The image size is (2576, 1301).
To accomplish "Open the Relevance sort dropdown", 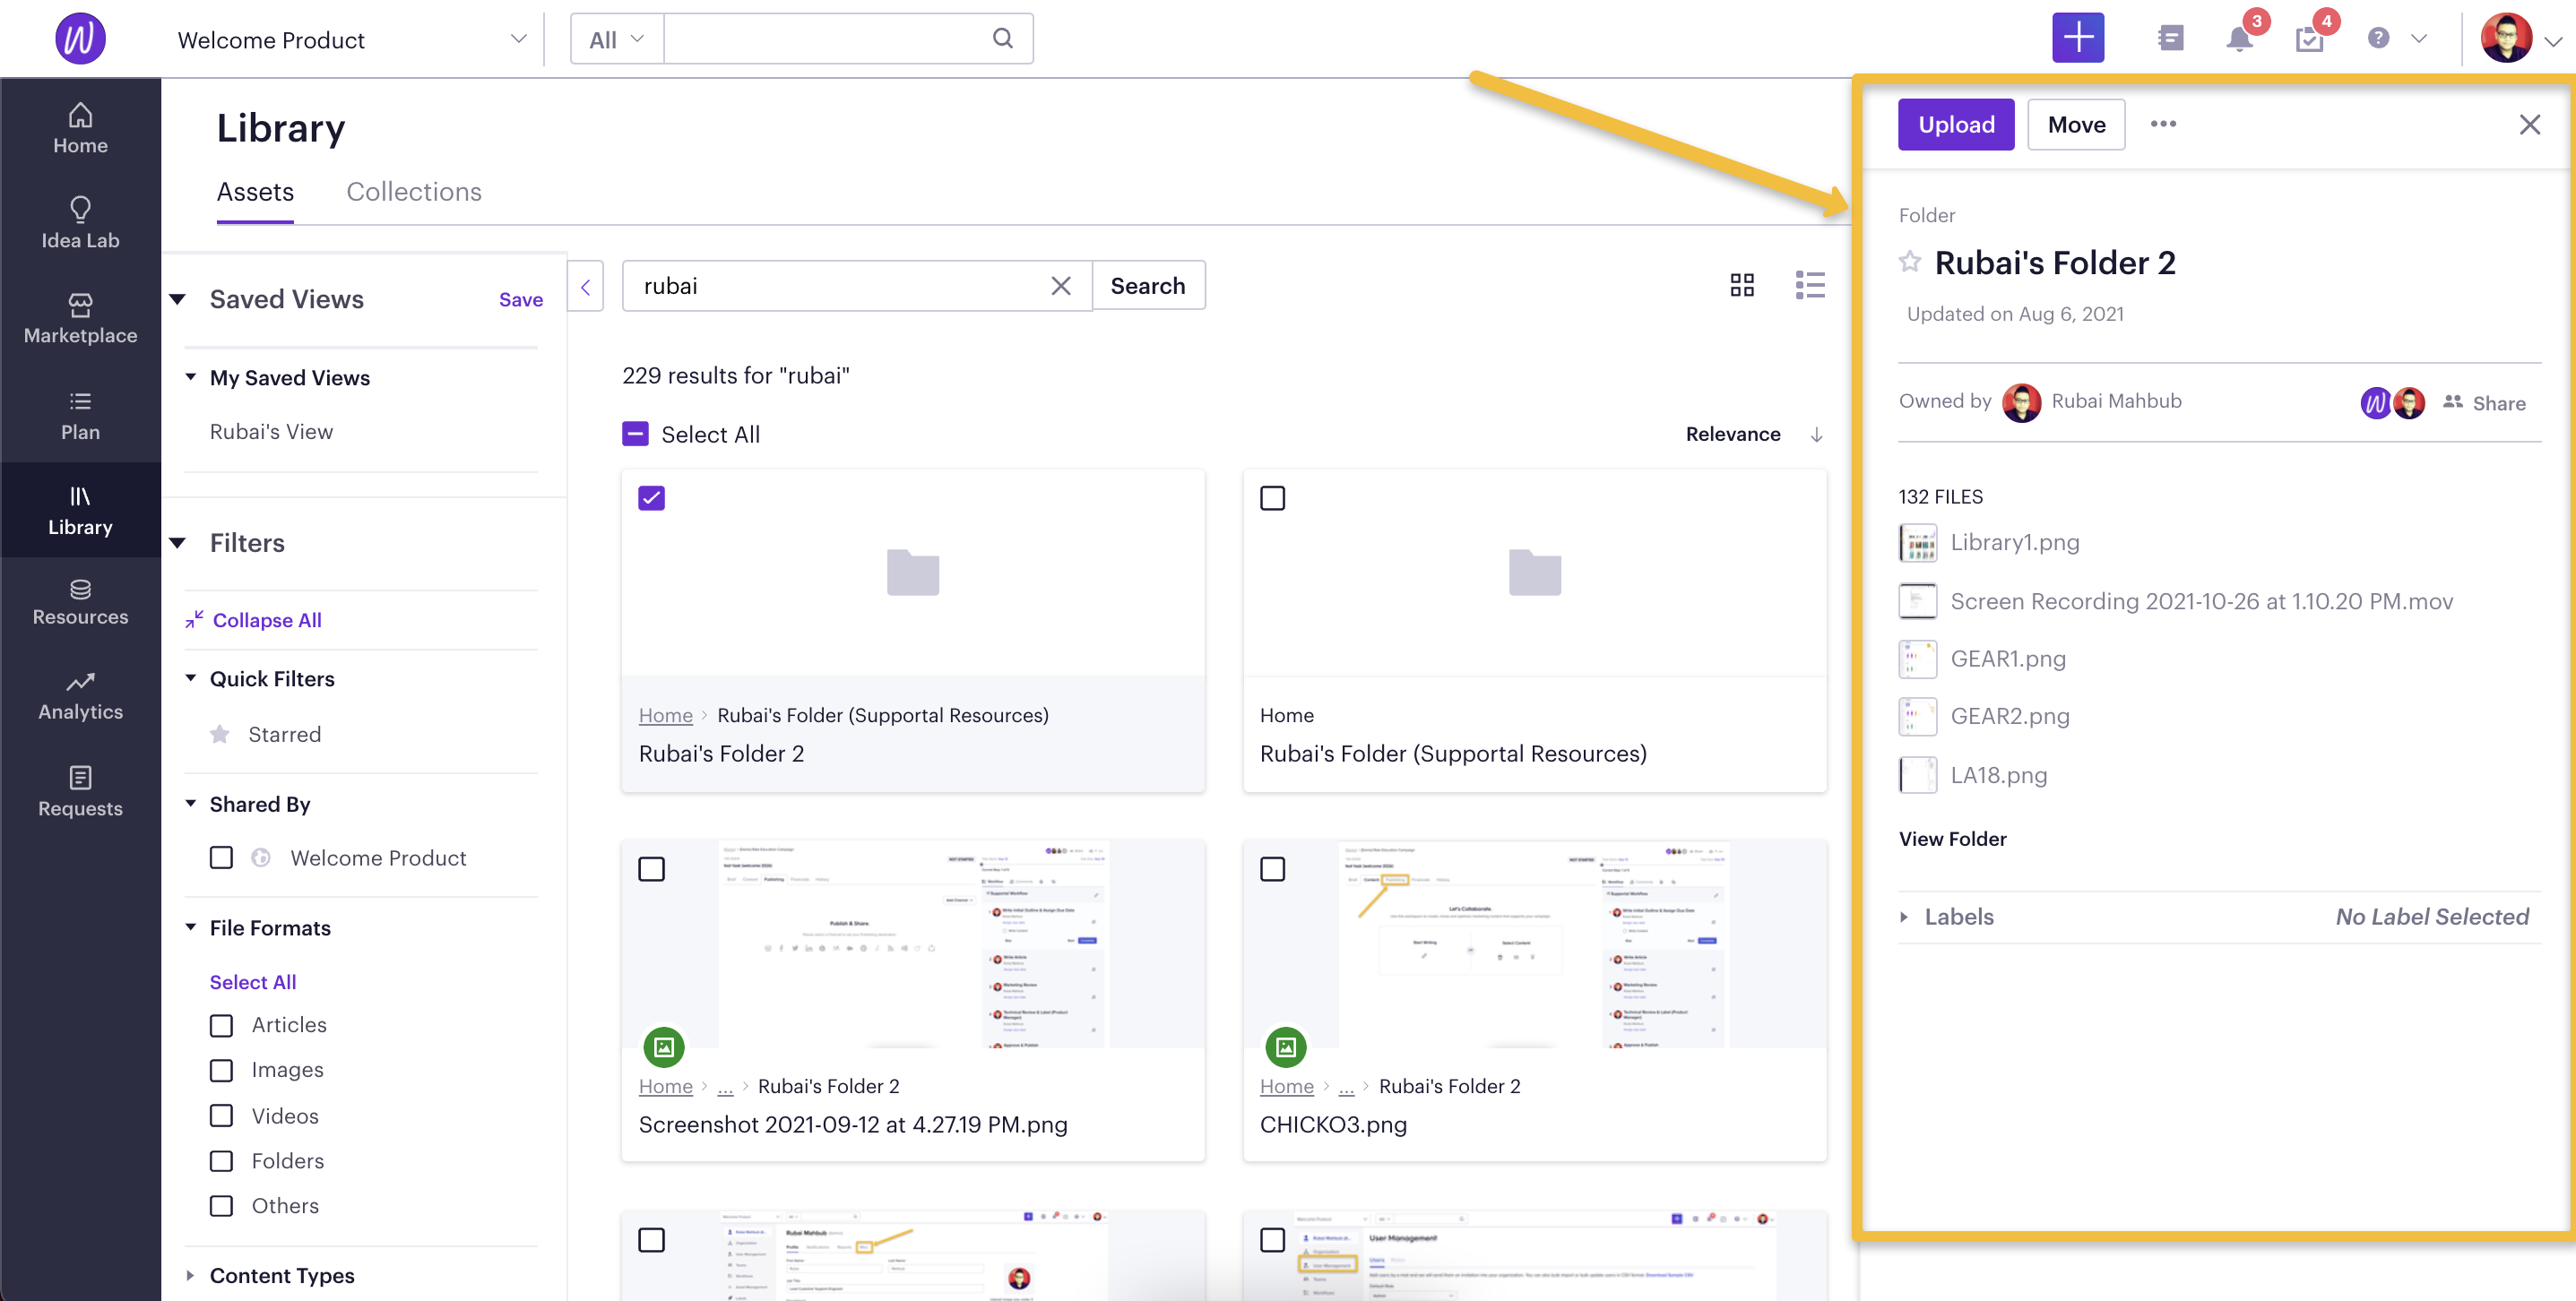I will click(x=1732, y=434).
